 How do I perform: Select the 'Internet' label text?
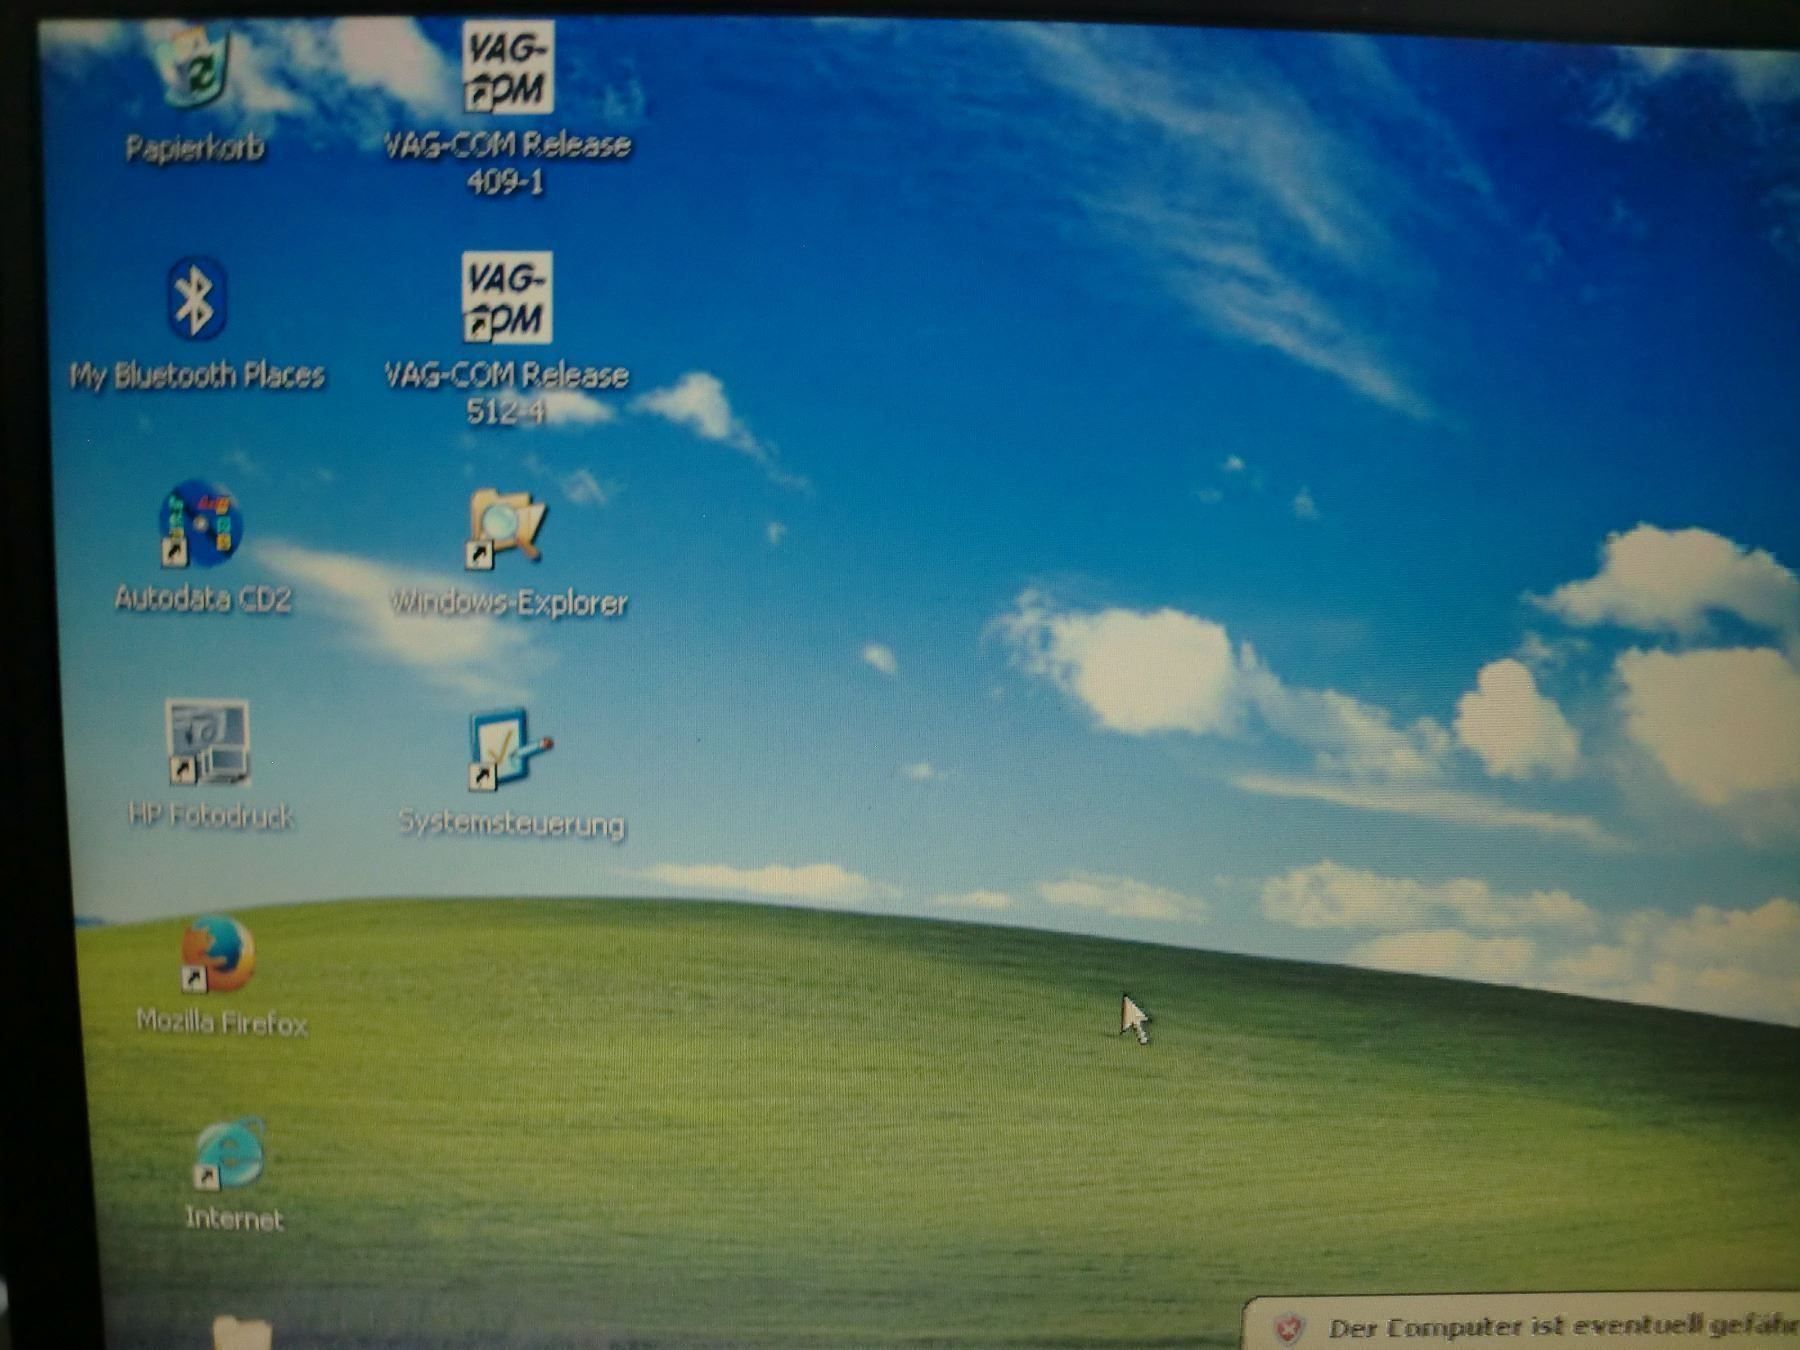(234, 1219)
